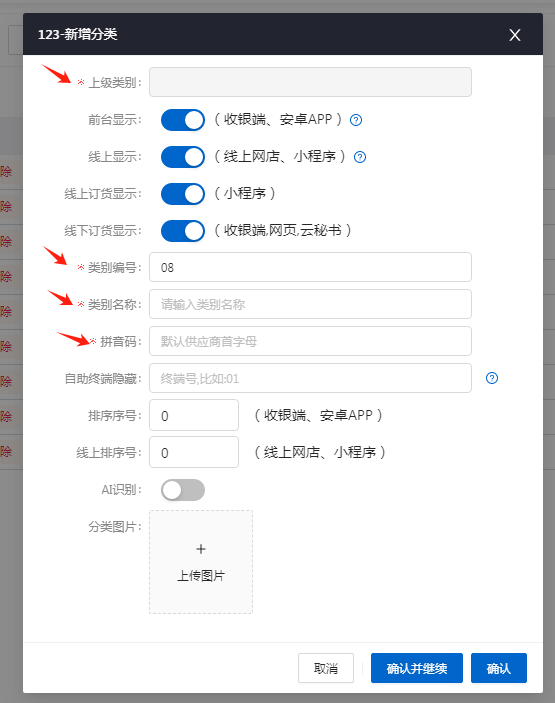
Task: Click the blue 确认 button
Action: 499,668
